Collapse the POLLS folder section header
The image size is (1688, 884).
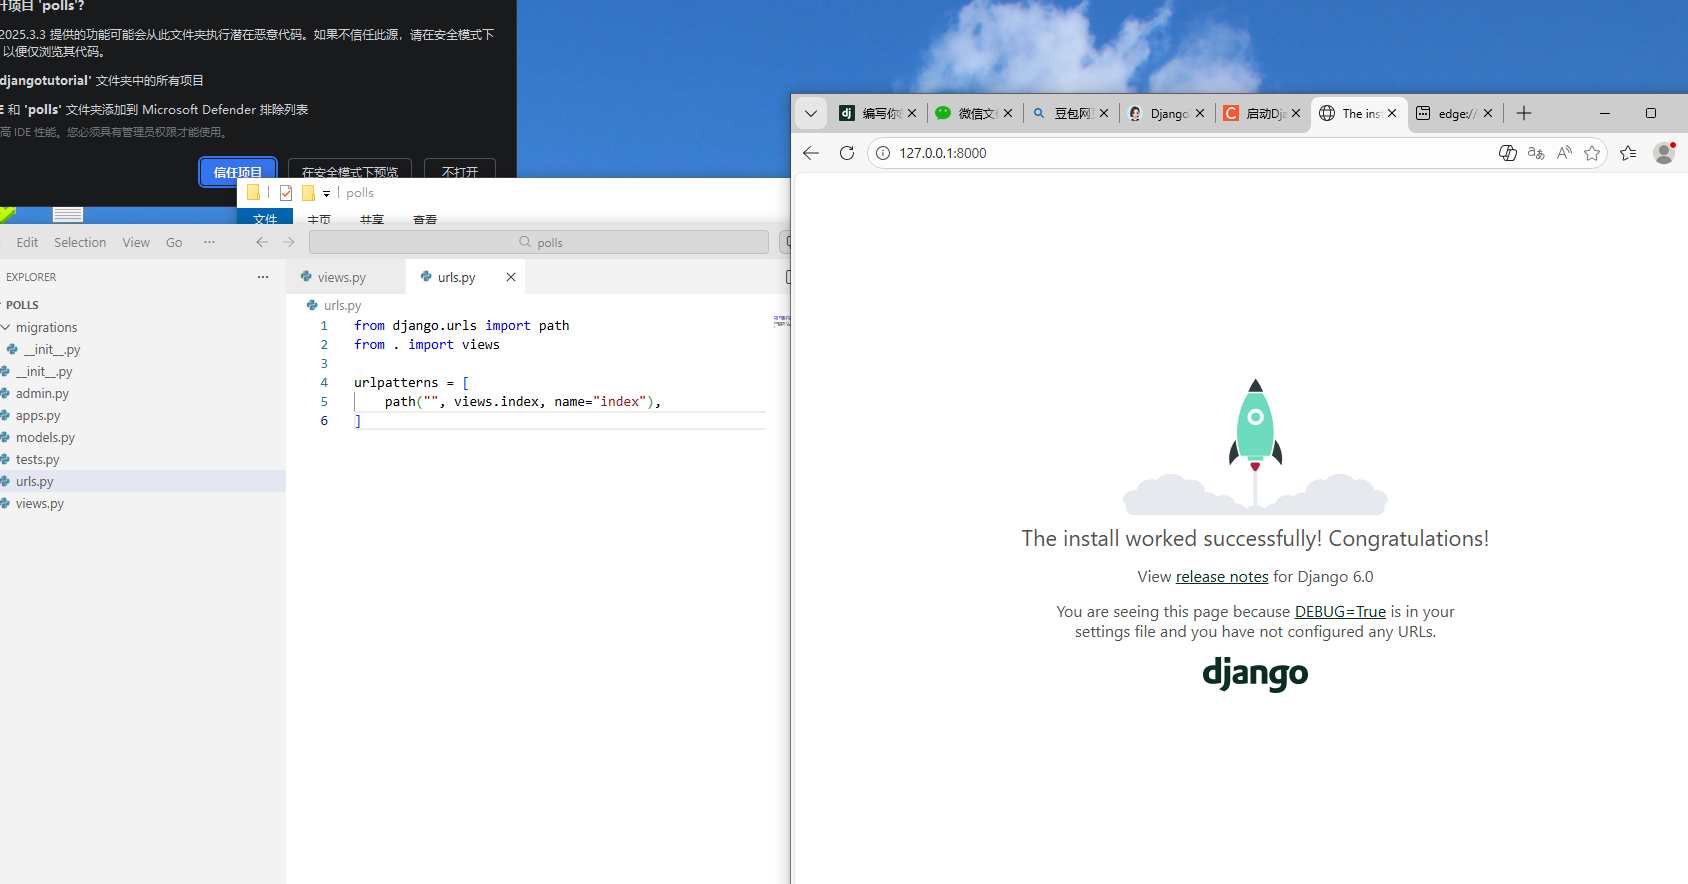[143, 305]
